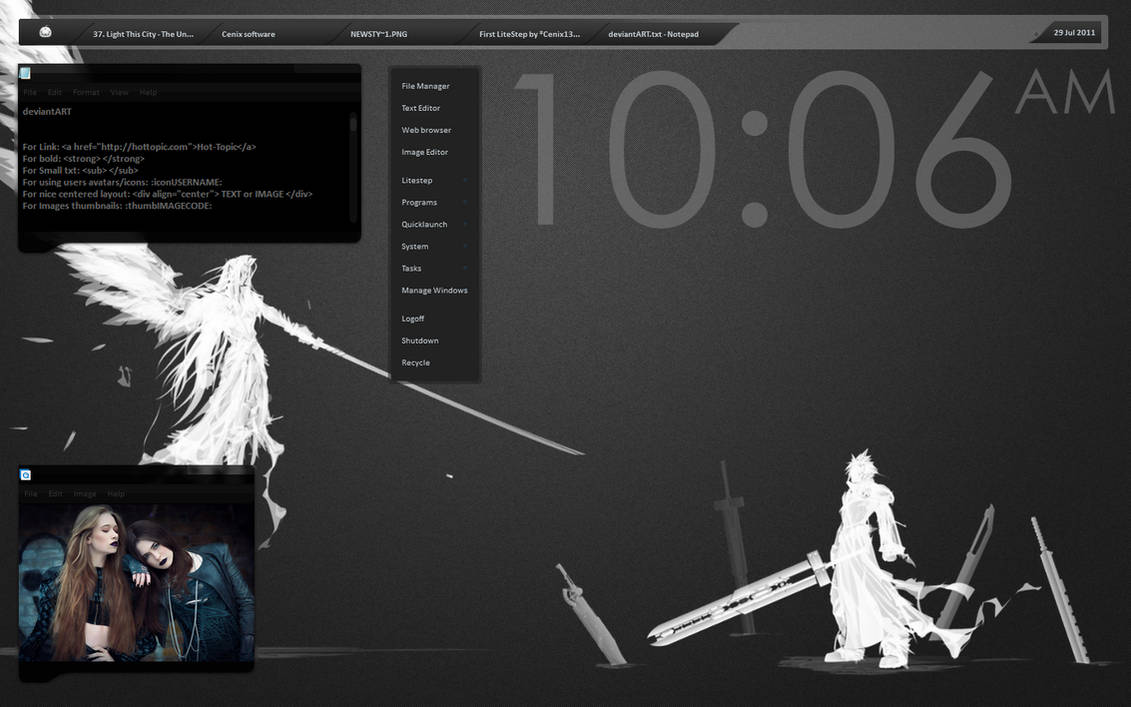Click the small arrow left of the date
The image size is (1131, 707).
point(1035,34)
